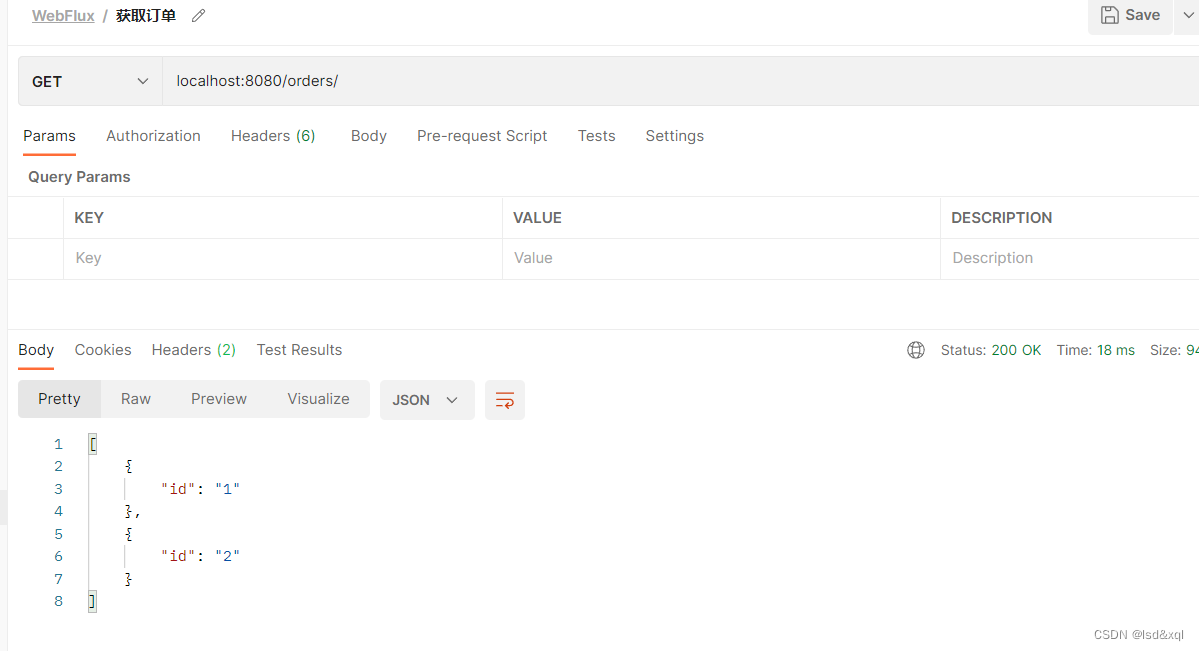Switch to the Visualize view
This screenshot has width=1199, height=651.
click(x=318, y=399)
